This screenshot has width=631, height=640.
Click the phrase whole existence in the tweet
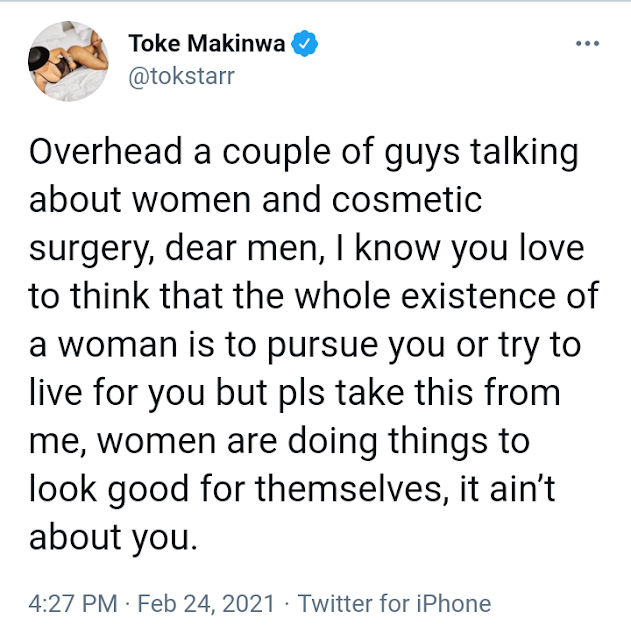(x=425, y=296)
